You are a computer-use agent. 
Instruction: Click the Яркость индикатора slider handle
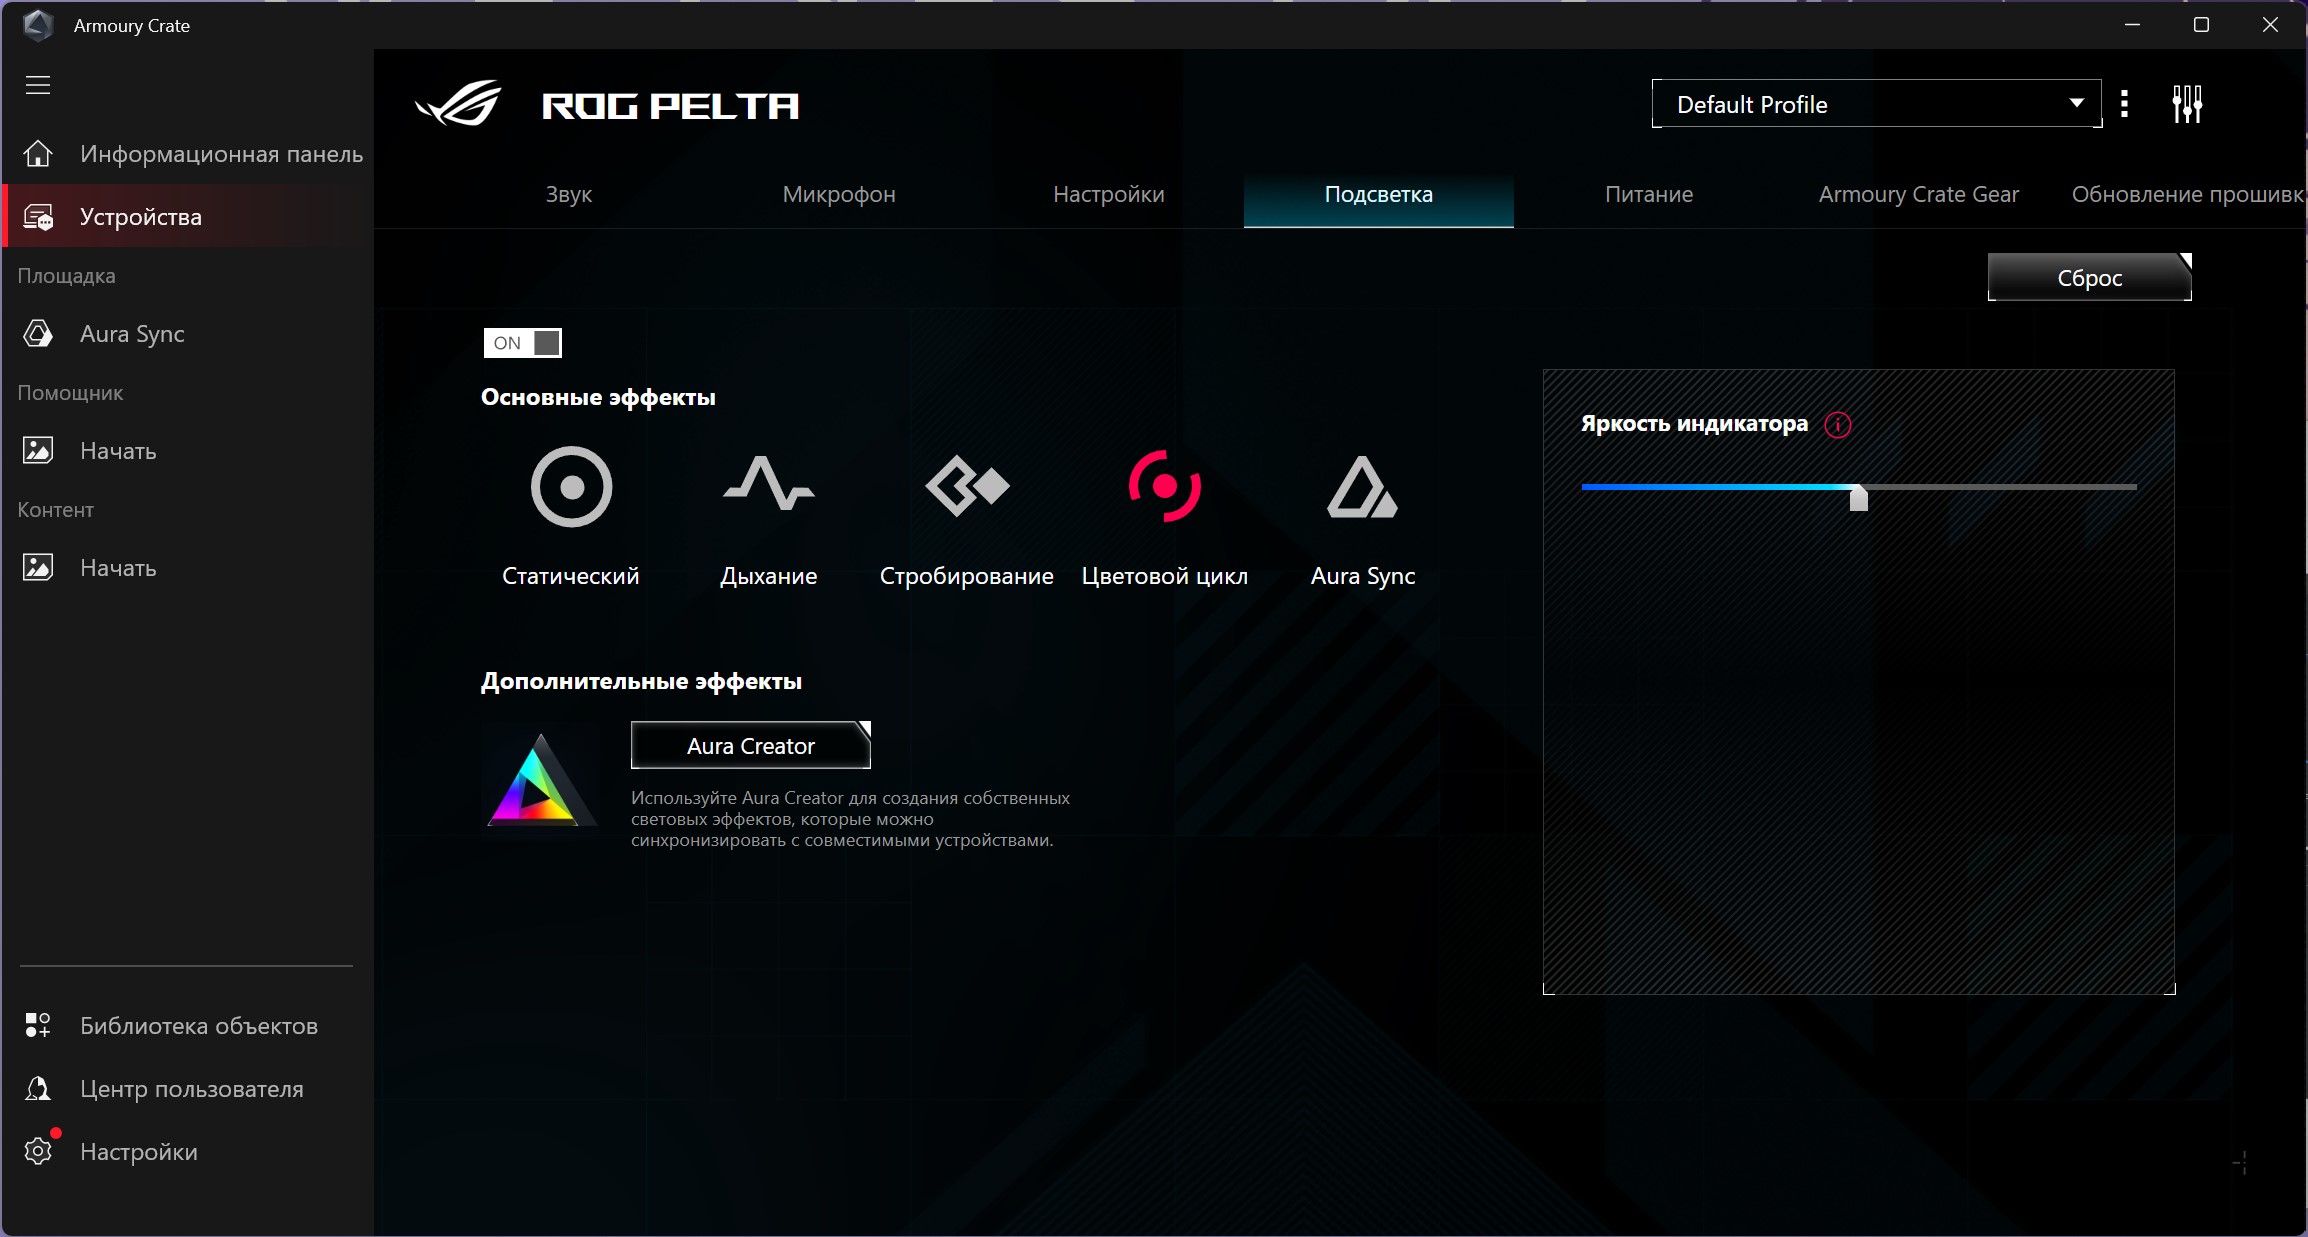point(1859,497)
